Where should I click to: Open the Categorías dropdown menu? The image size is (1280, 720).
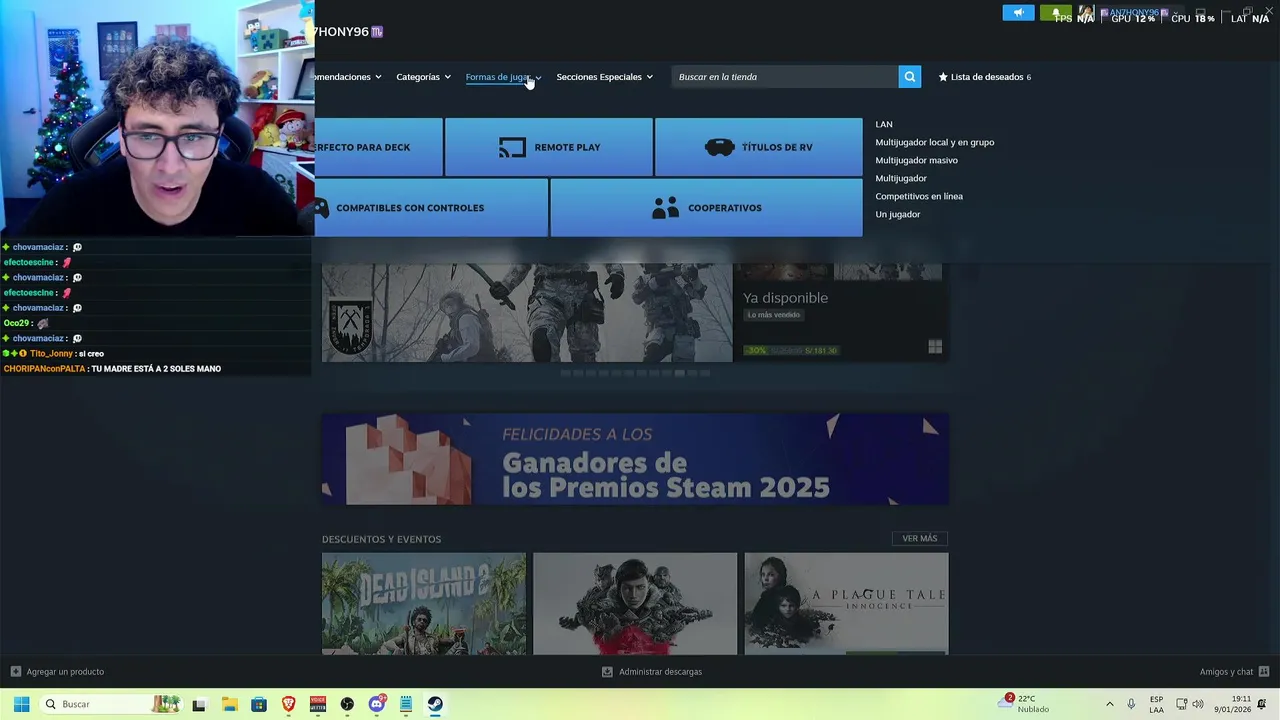tap(423, 77)
